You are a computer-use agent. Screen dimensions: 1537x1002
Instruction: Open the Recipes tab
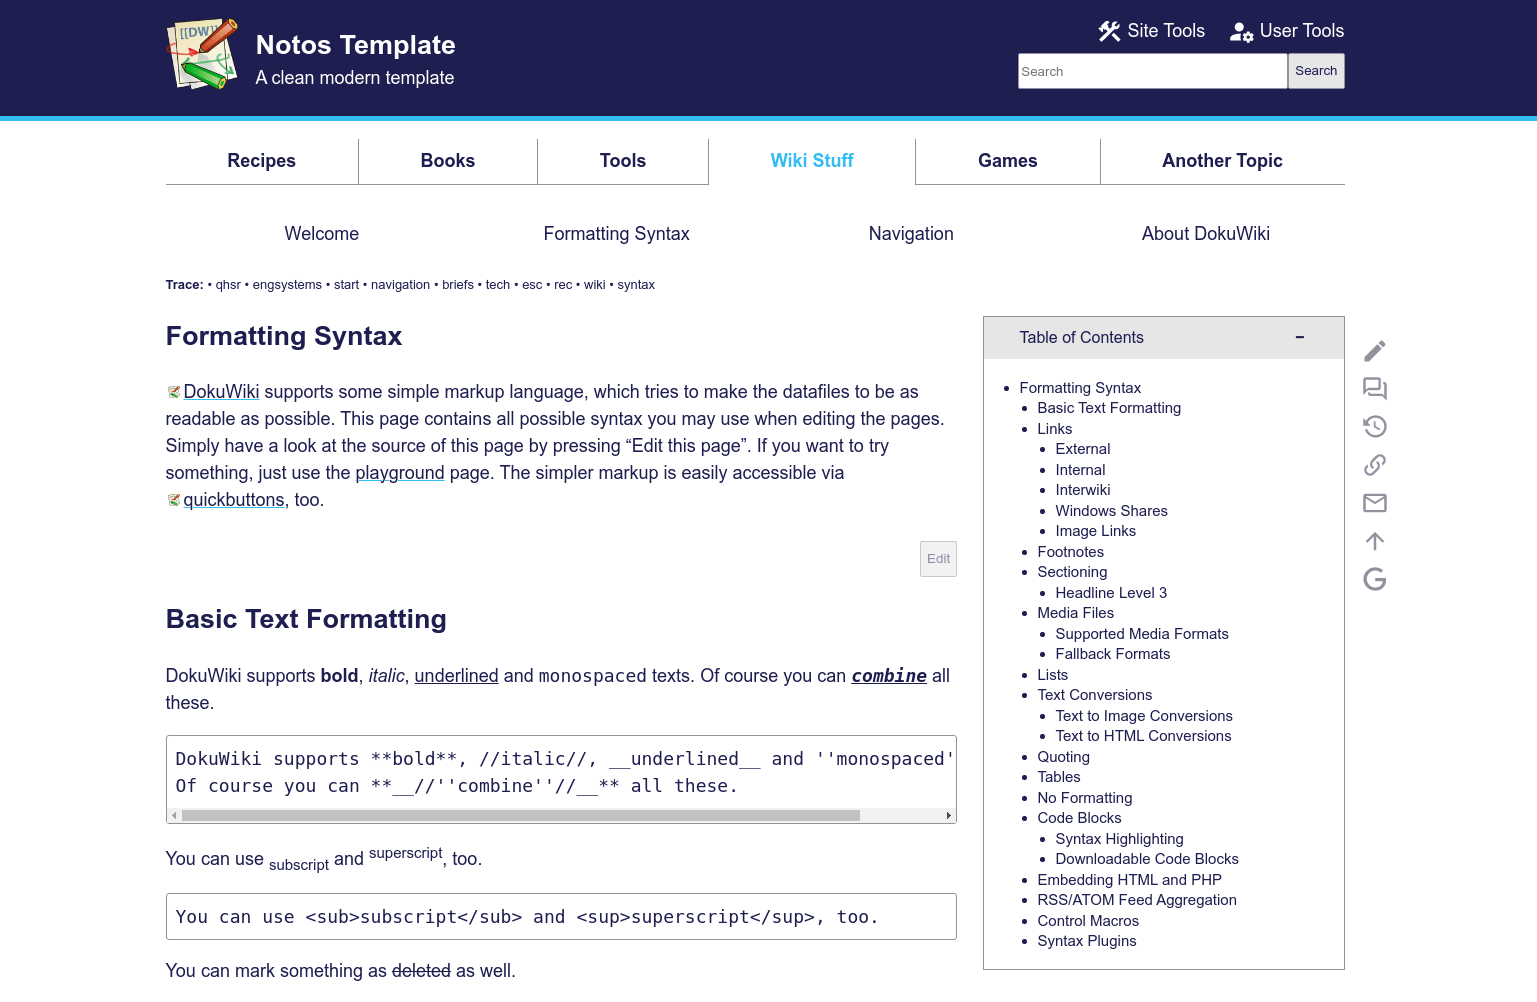[262, 161]
